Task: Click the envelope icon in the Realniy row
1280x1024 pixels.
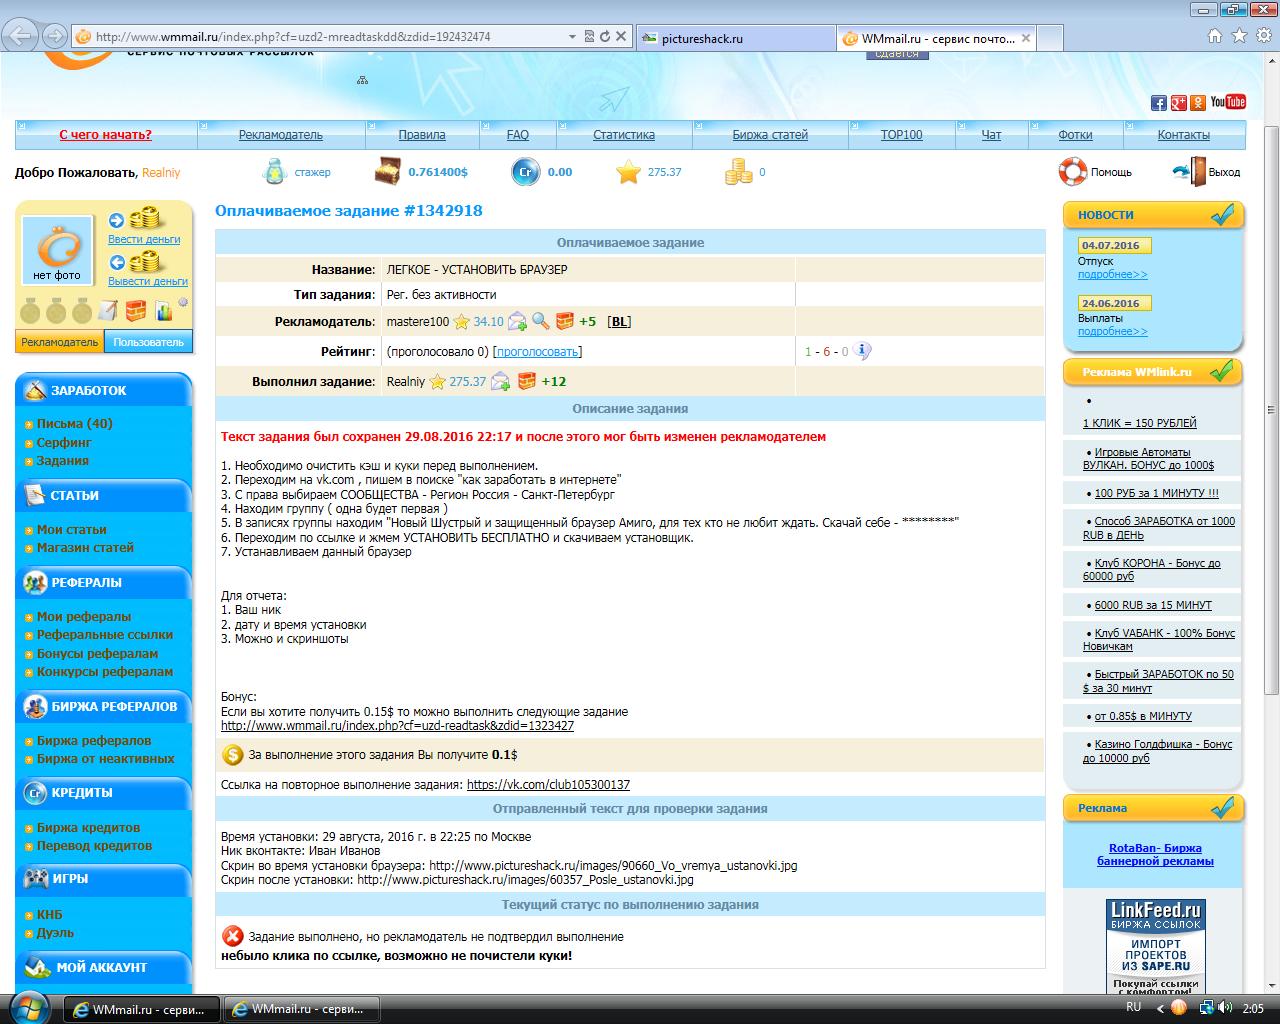Action: click(x=500, y=381)
